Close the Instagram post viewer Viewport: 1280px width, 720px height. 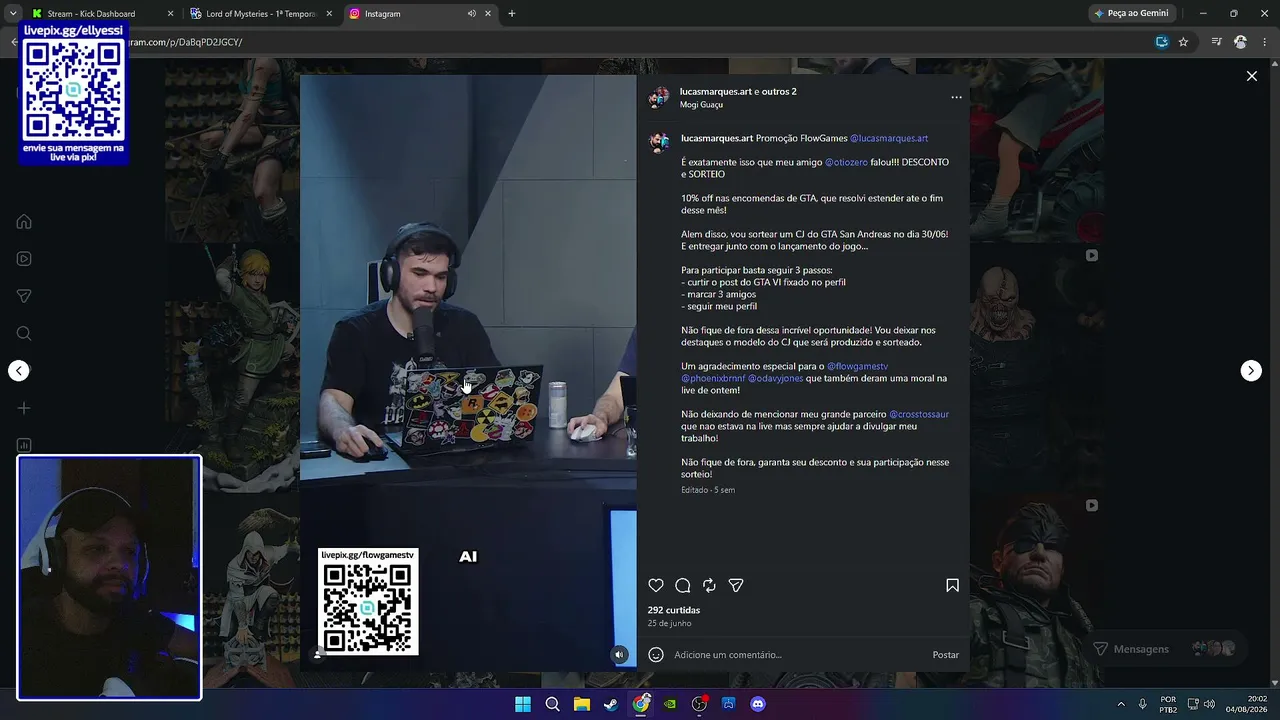pyautogui.click(x=1251, y=76)
